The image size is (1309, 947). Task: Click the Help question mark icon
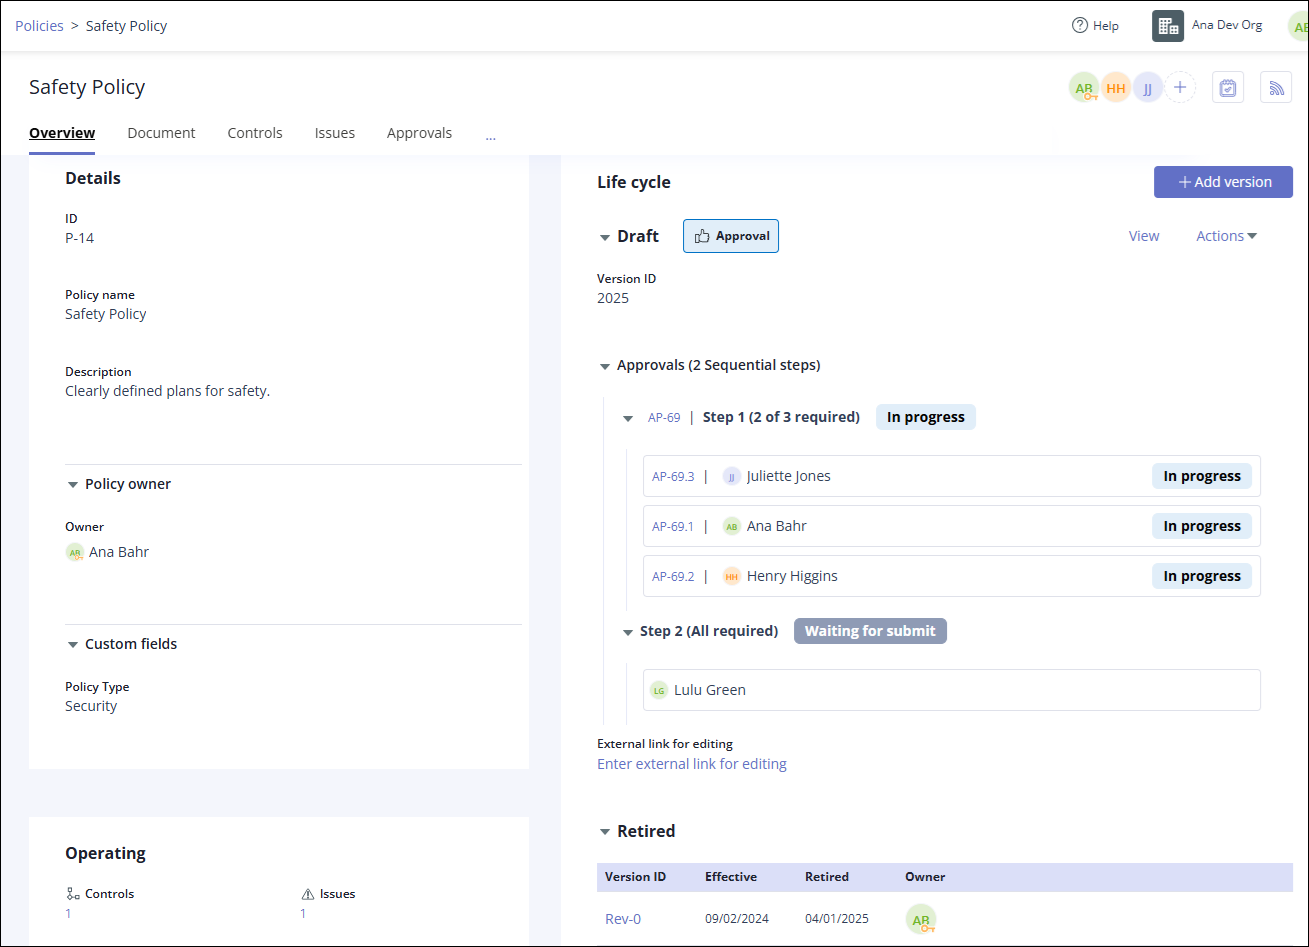point(1079,26)
